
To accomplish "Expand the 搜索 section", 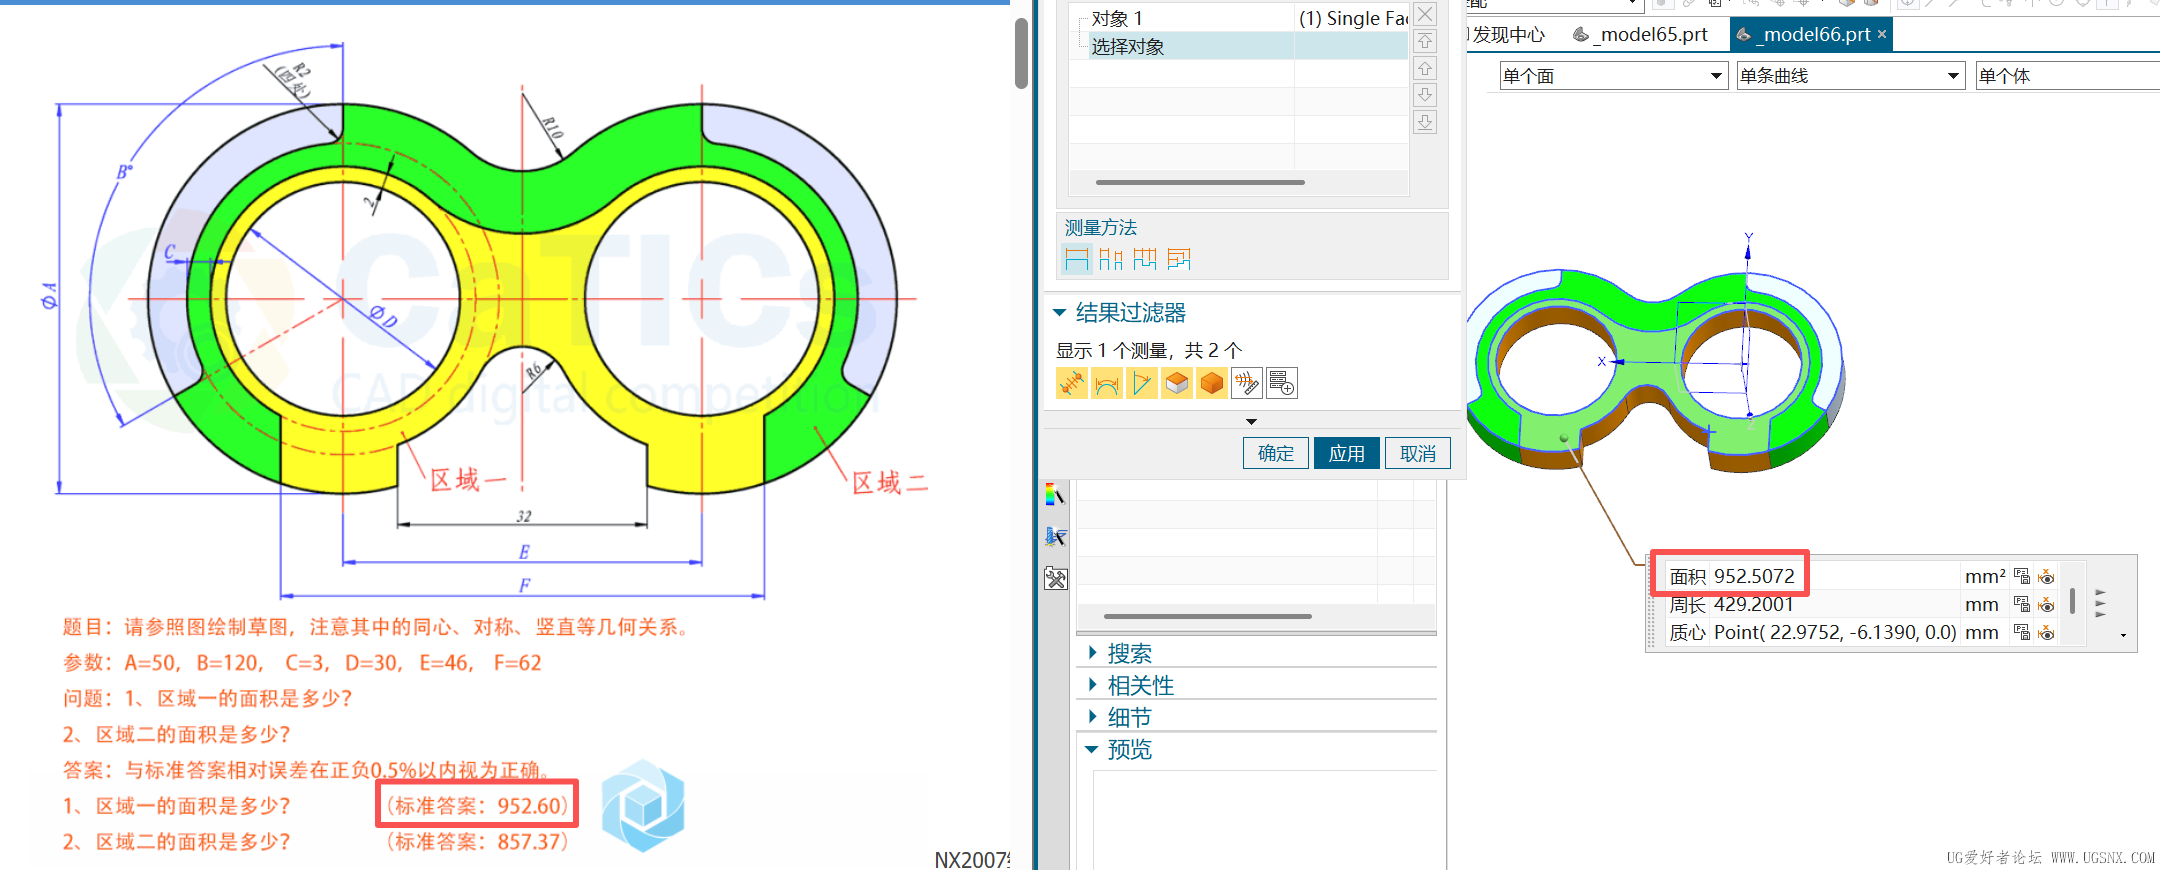I will (x=1092, y=653).
